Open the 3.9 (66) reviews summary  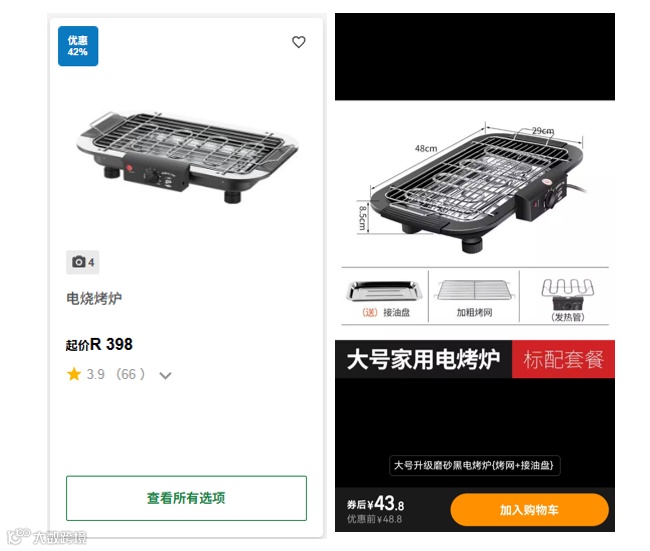point(116,374)
